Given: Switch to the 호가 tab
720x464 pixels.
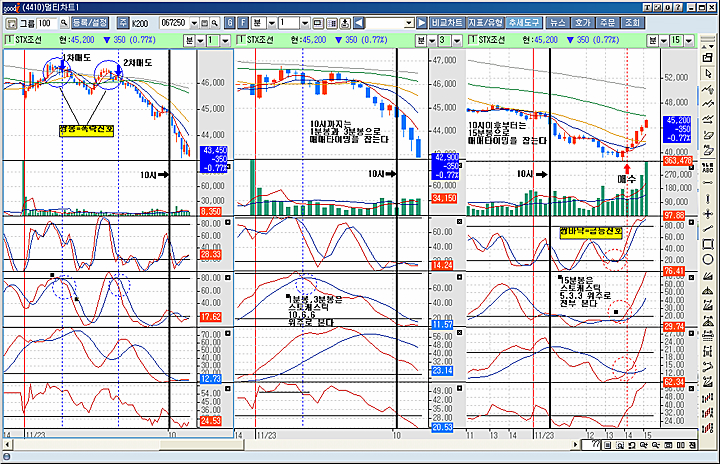Looking at the screenshot, I should tap(583, 23).
